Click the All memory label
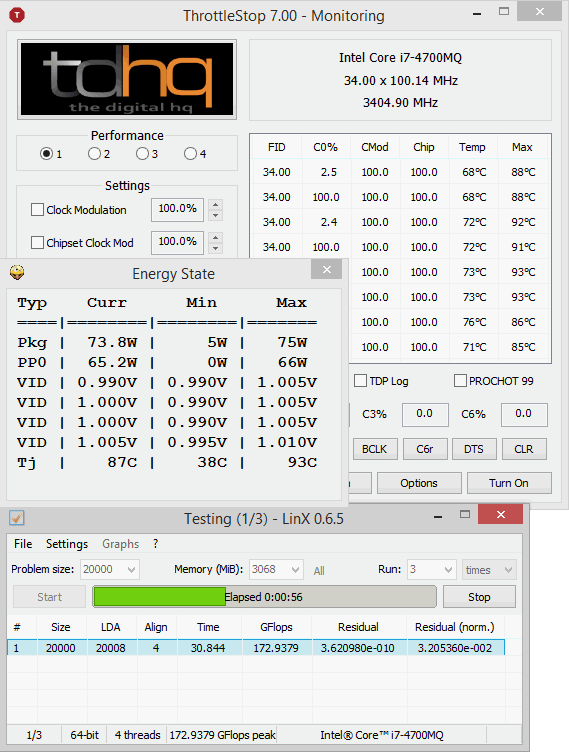Viewport: 569px width, 752px height. [x=319, y=571]
